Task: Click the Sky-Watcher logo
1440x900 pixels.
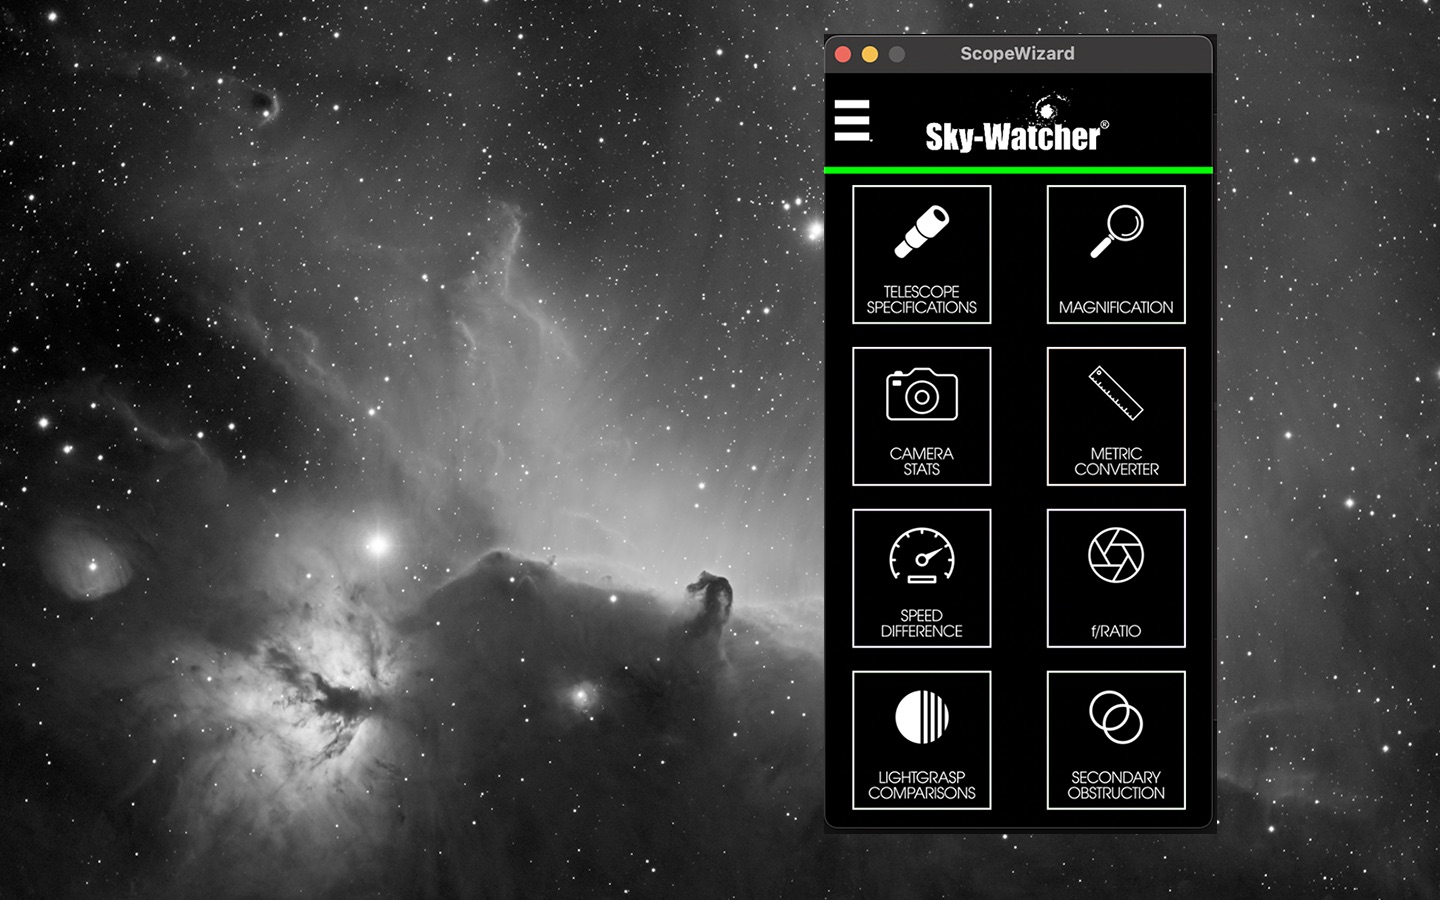Action: tap(1017, 124)
